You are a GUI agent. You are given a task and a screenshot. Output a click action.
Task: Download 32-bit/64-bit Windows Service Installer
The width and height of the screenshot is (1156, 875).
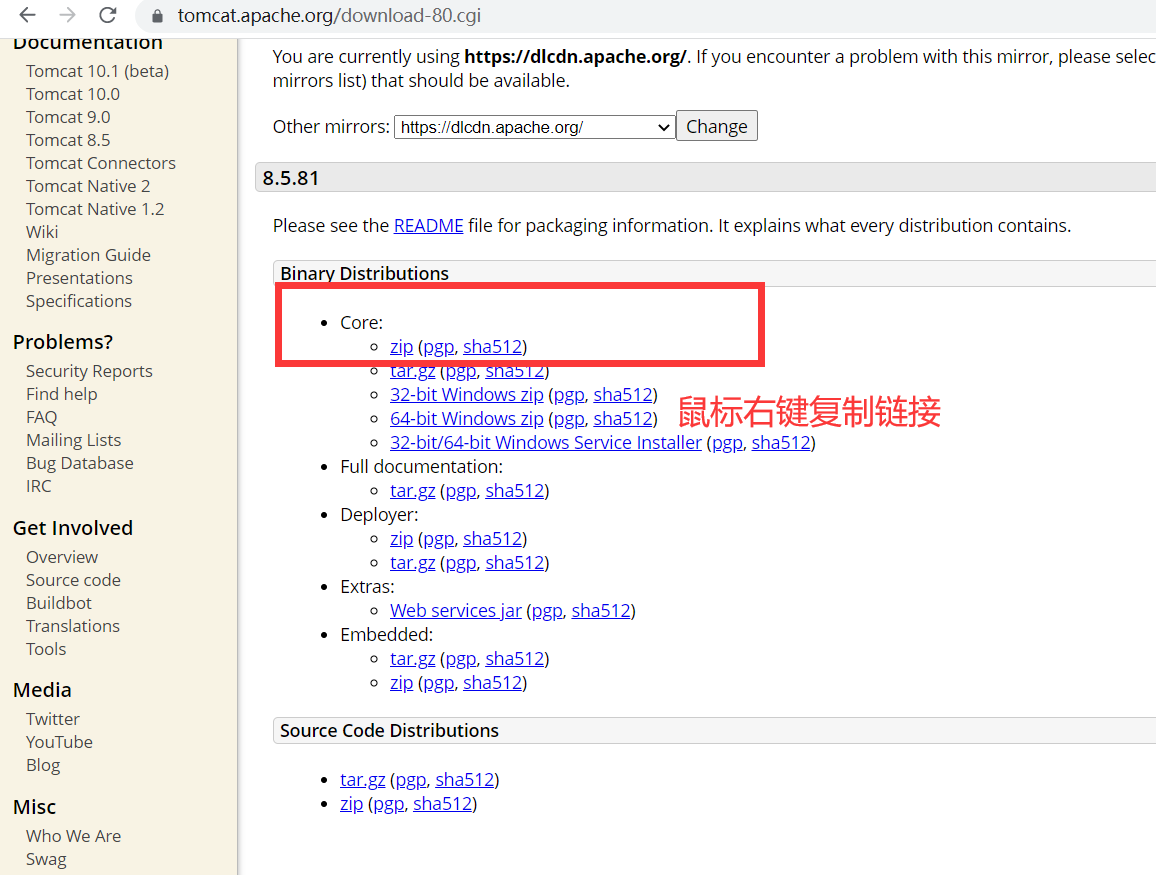click(x=546, y=442)
